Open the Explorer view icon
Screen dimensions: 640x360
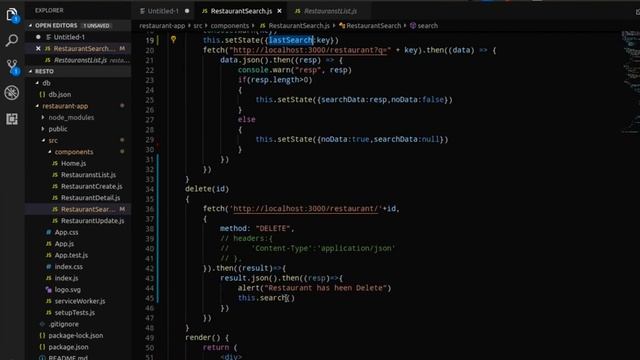(x=12, y=15)
